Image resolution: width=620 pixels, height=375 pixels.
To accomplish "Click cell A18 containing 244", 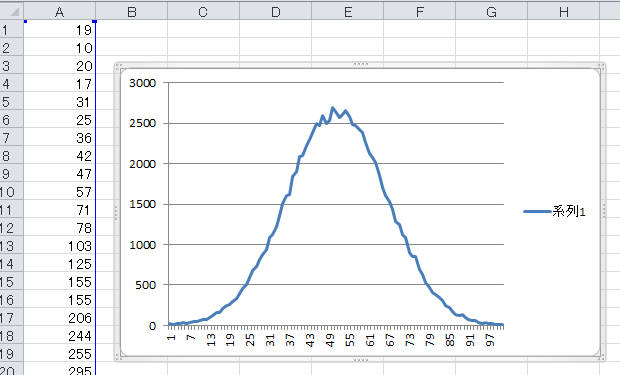I will 59,335.
